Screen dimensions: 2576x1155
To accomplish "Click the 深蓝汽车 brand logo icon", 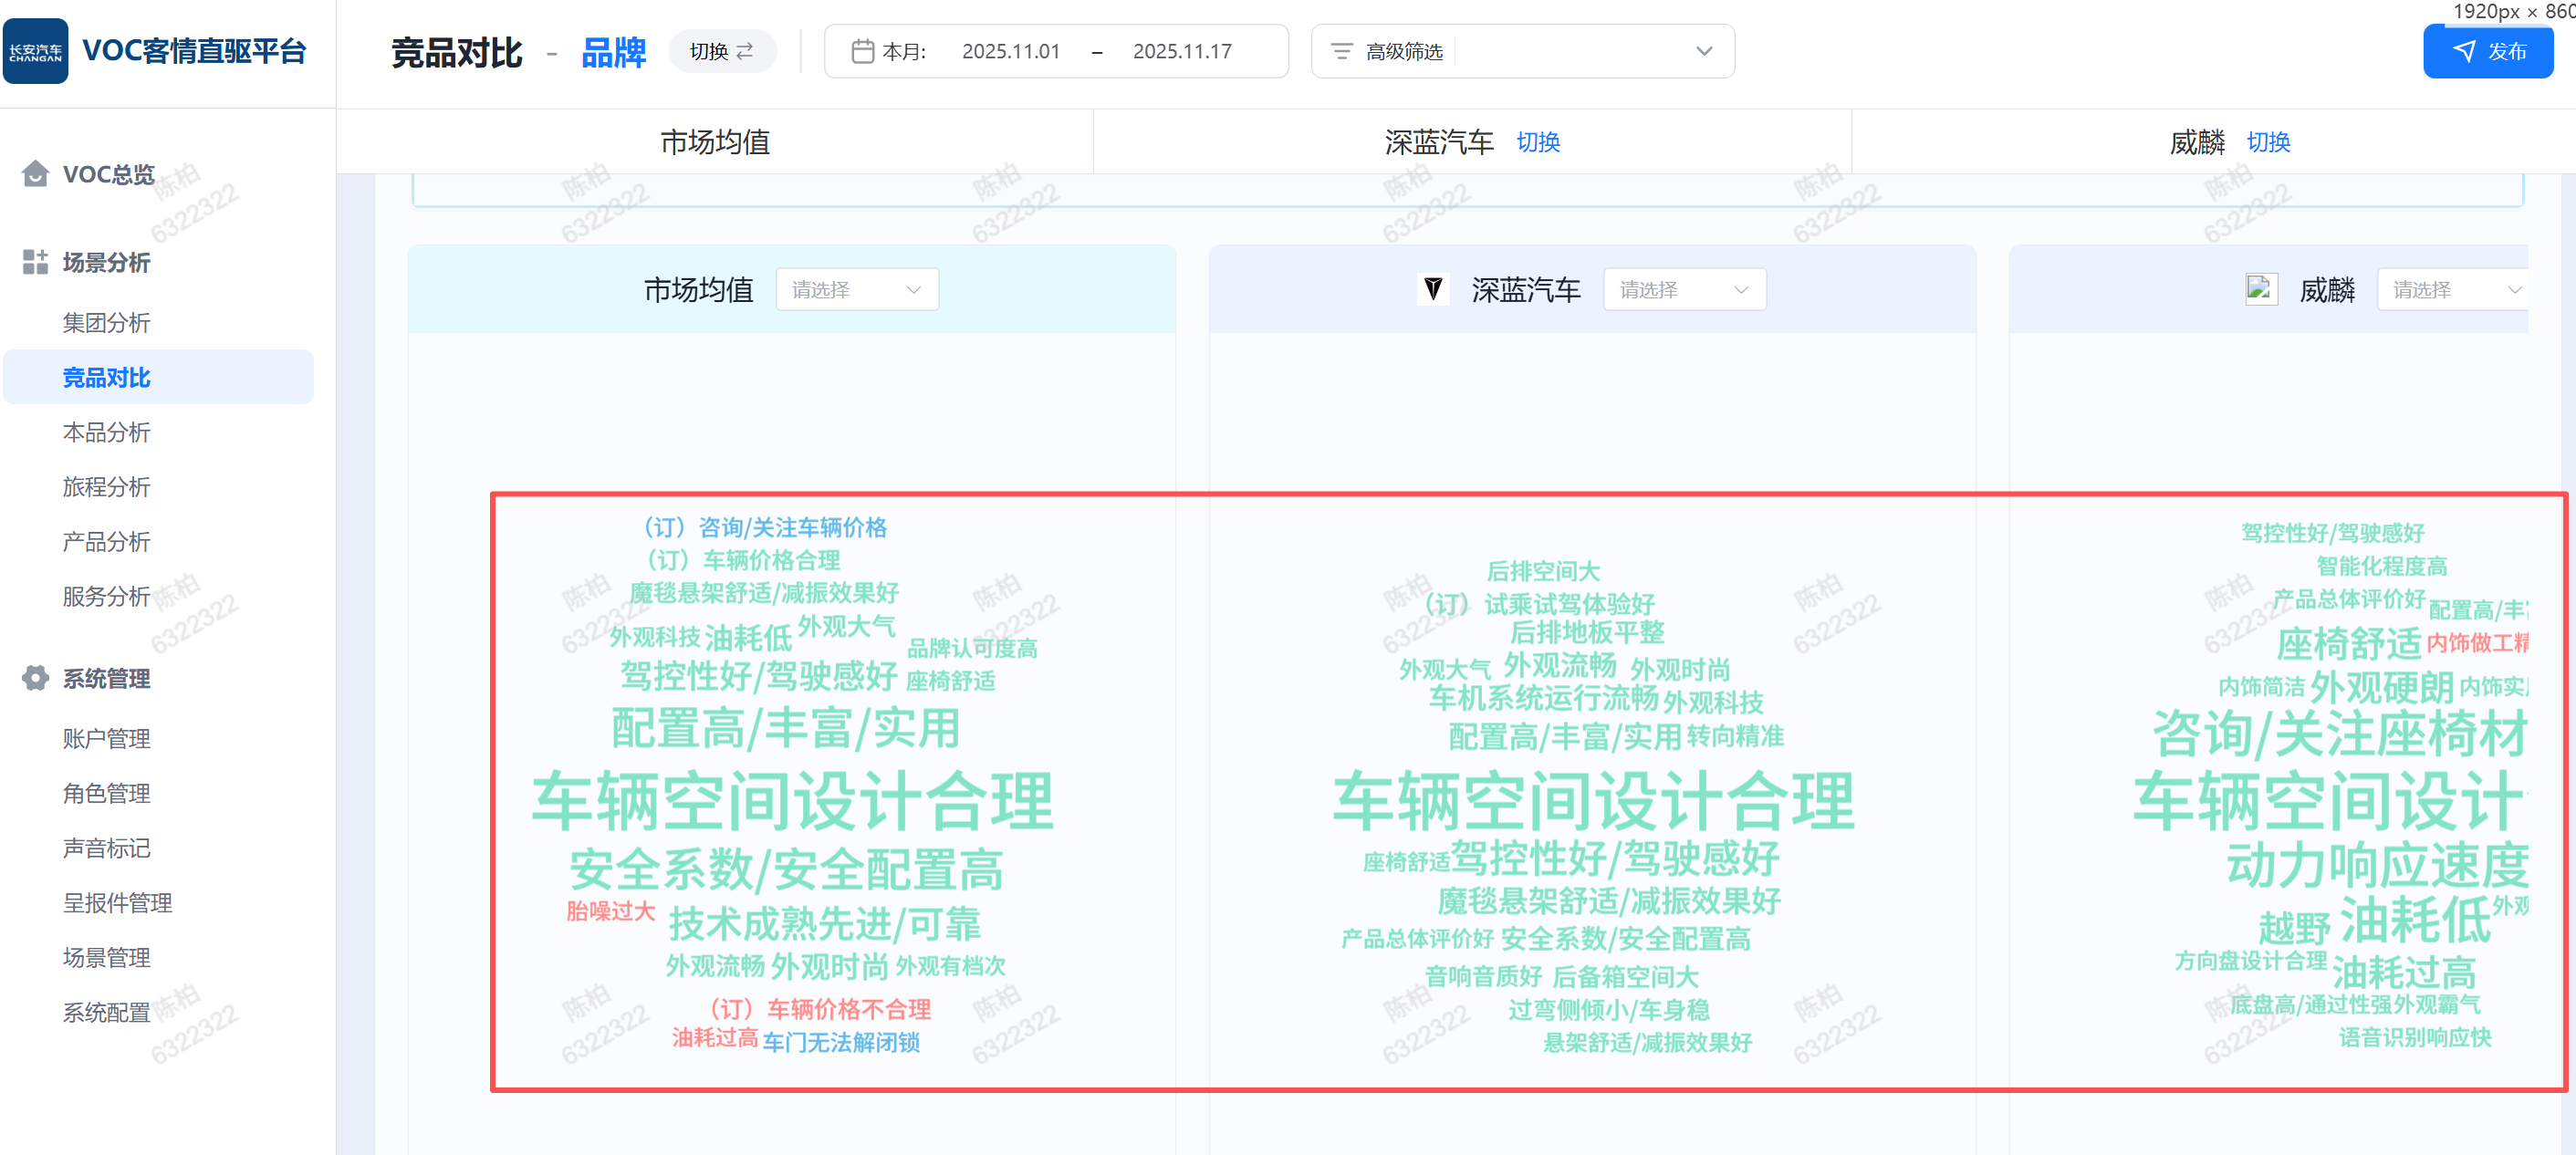I will 1433,290.
